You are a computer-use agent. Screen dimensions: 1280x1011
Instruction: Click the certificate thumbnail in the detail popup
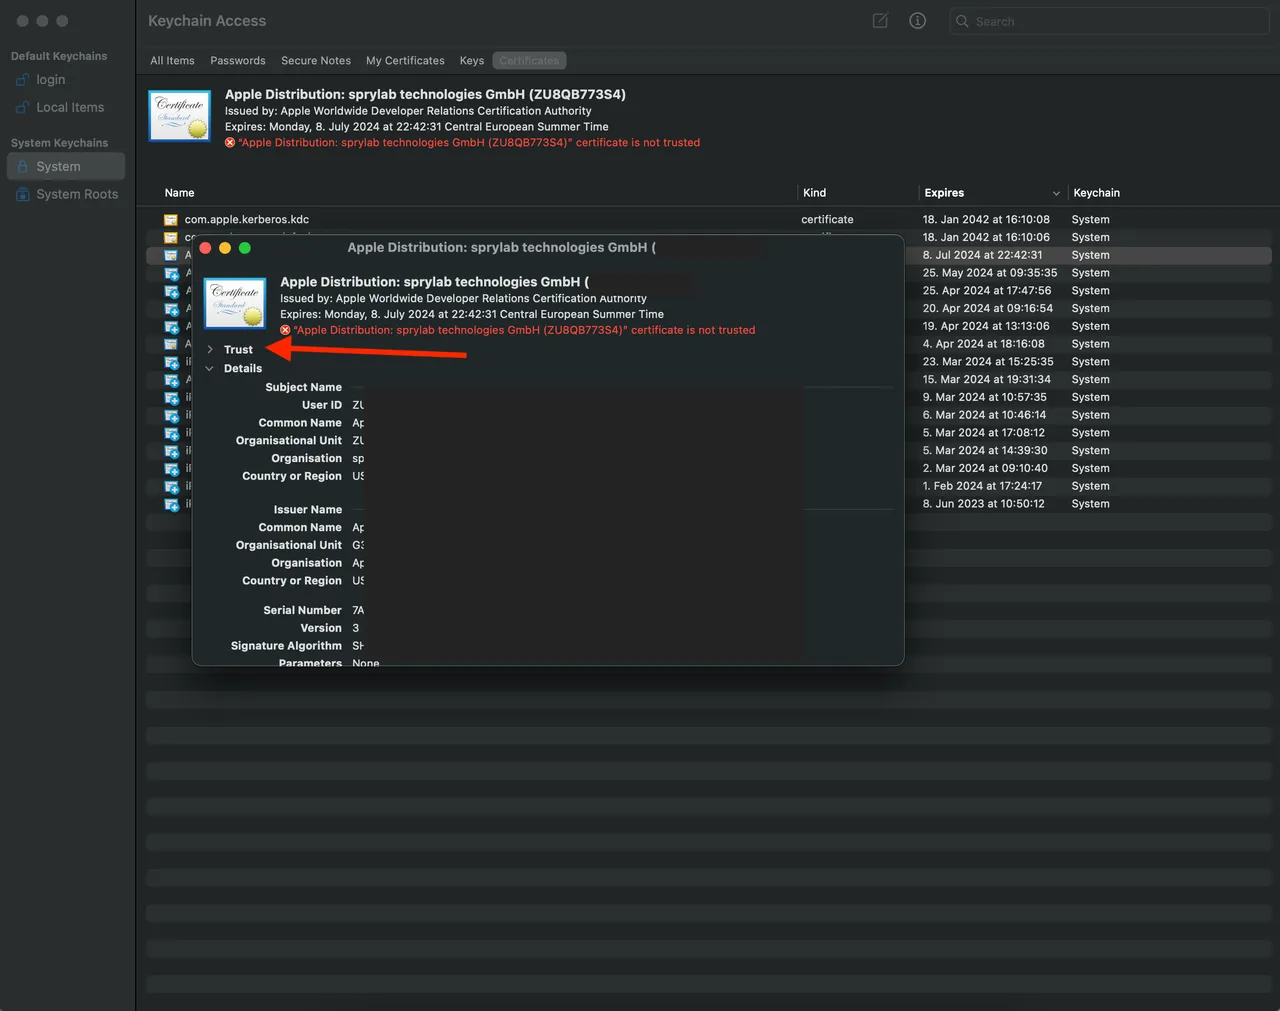click(x=234, y=303)
